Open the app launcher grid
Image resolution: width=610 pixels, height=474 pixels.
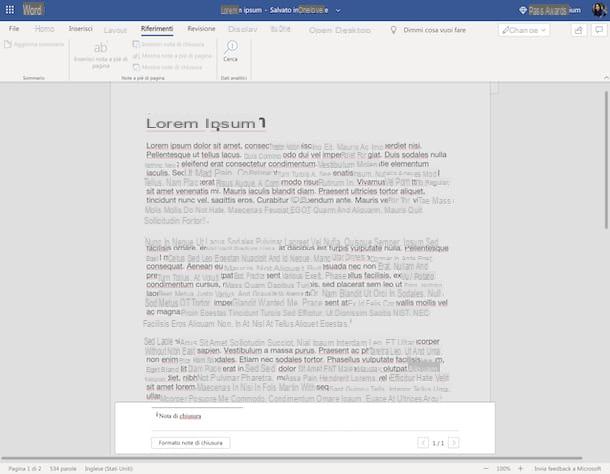(x=10, y=10)
